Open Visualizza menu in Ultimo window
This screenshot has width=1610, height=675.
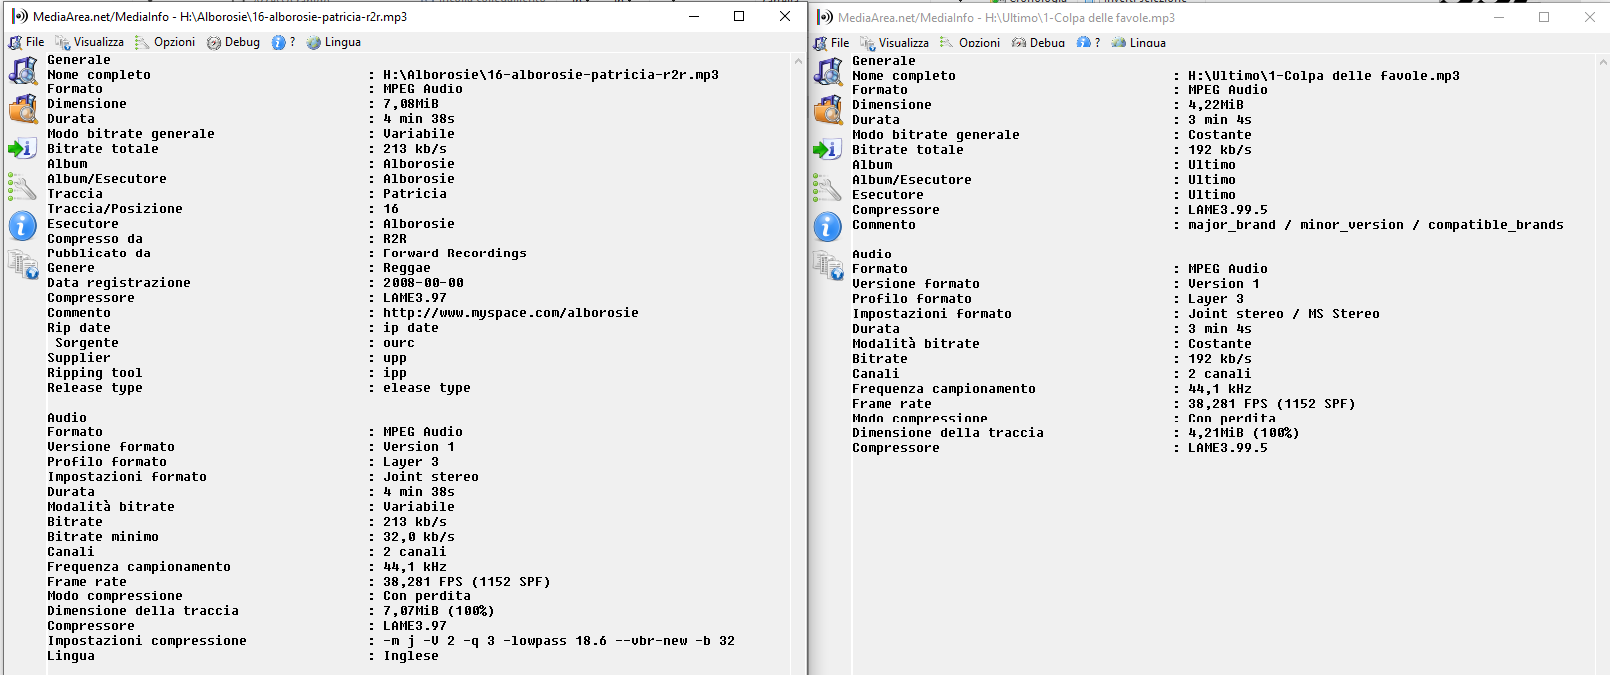[894, 43]
